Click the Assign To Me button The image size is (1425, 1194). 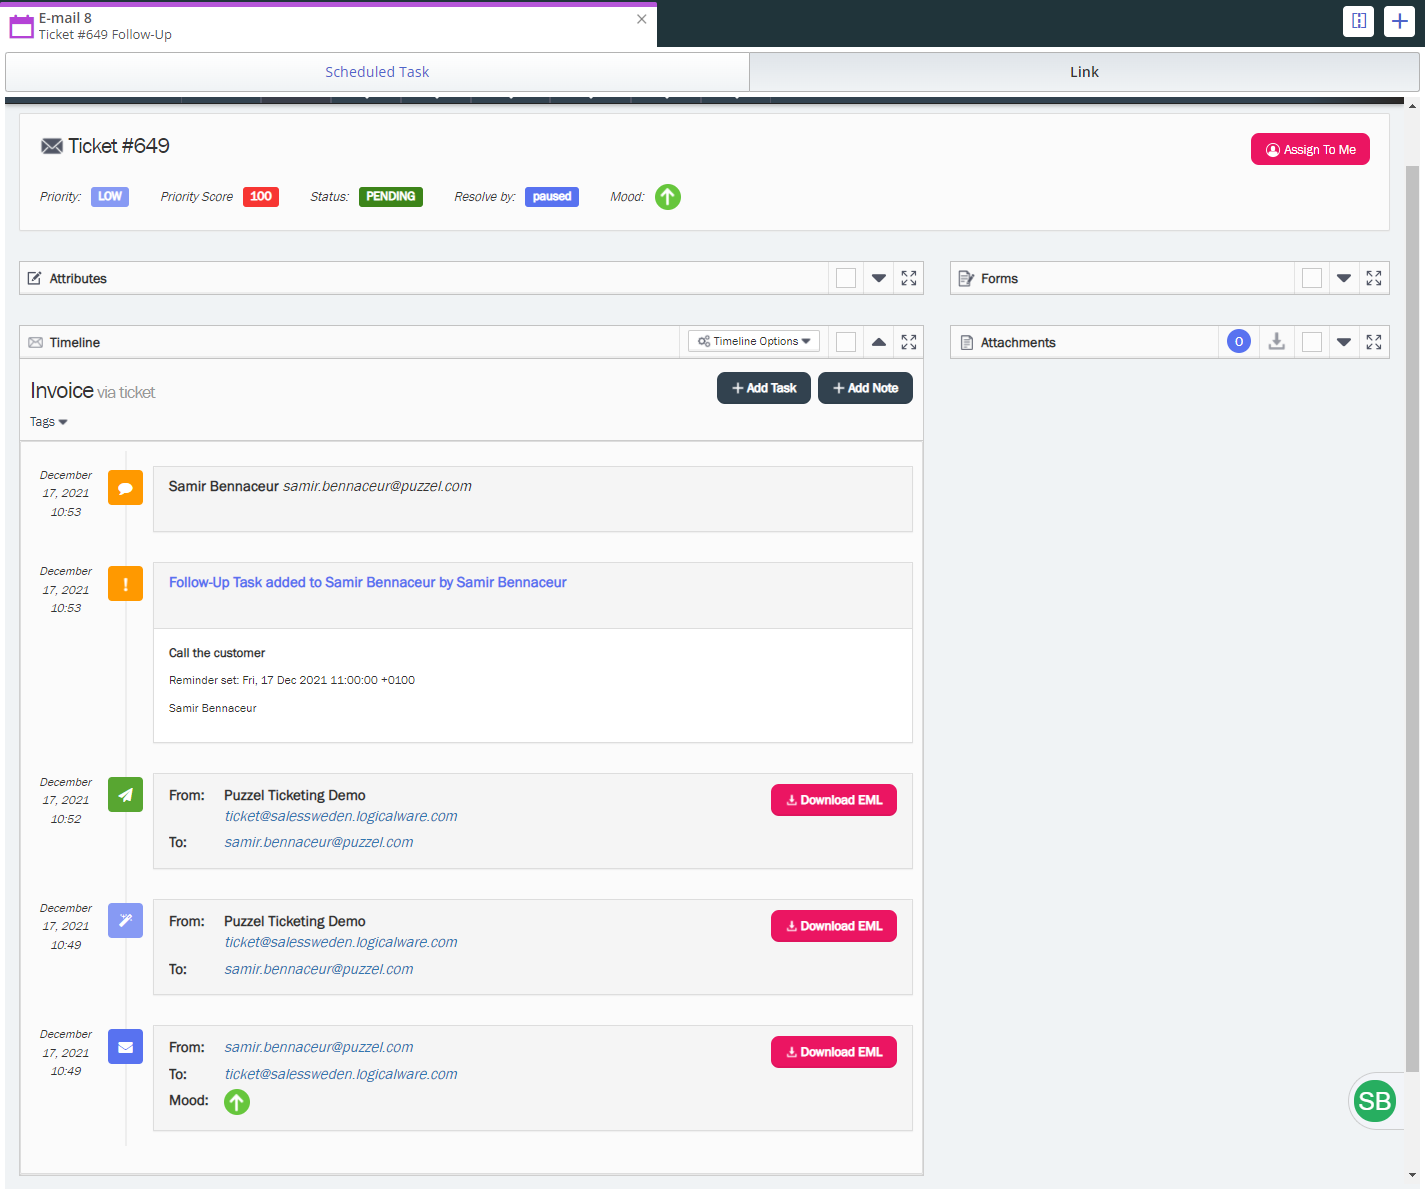tap(1310, 149)
